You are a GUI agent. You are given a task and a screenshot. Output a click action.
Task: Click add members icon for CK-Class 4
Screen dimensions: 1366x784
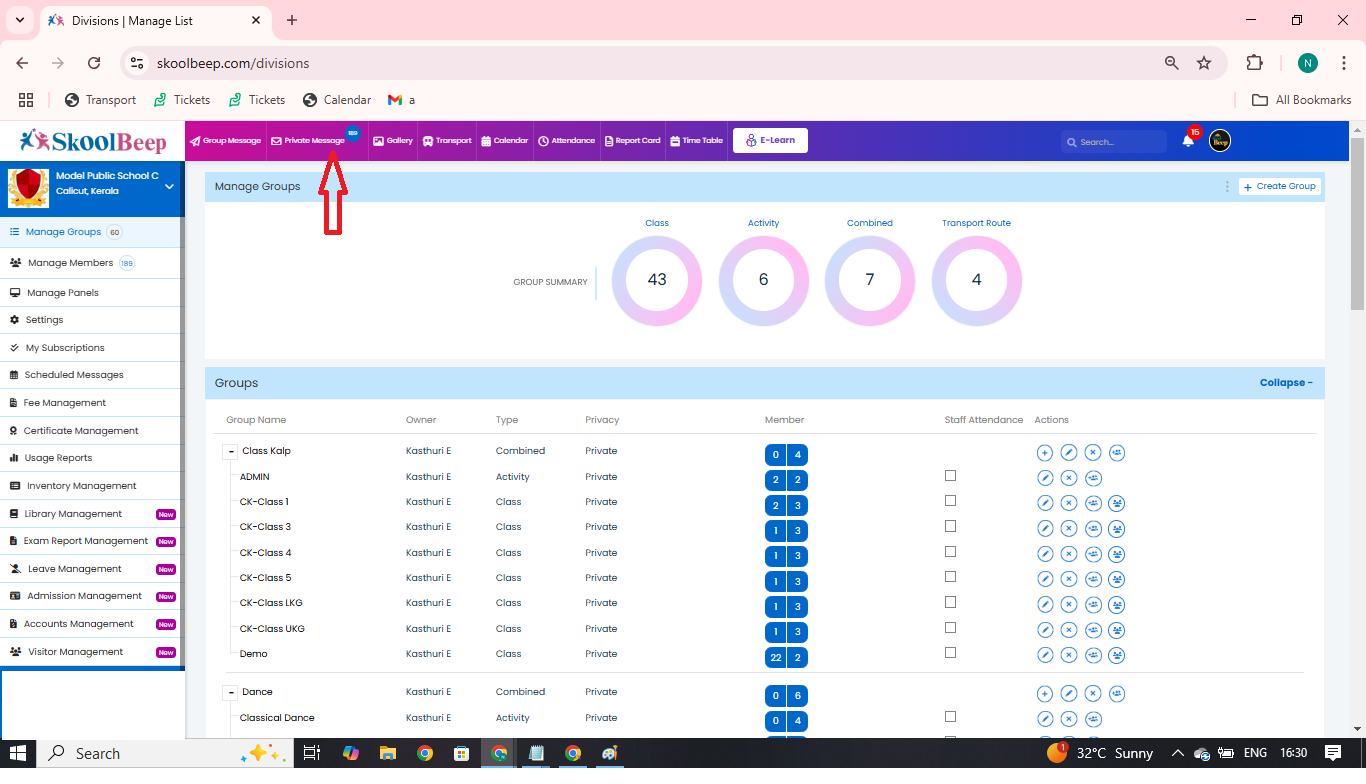click(1093, 554)
